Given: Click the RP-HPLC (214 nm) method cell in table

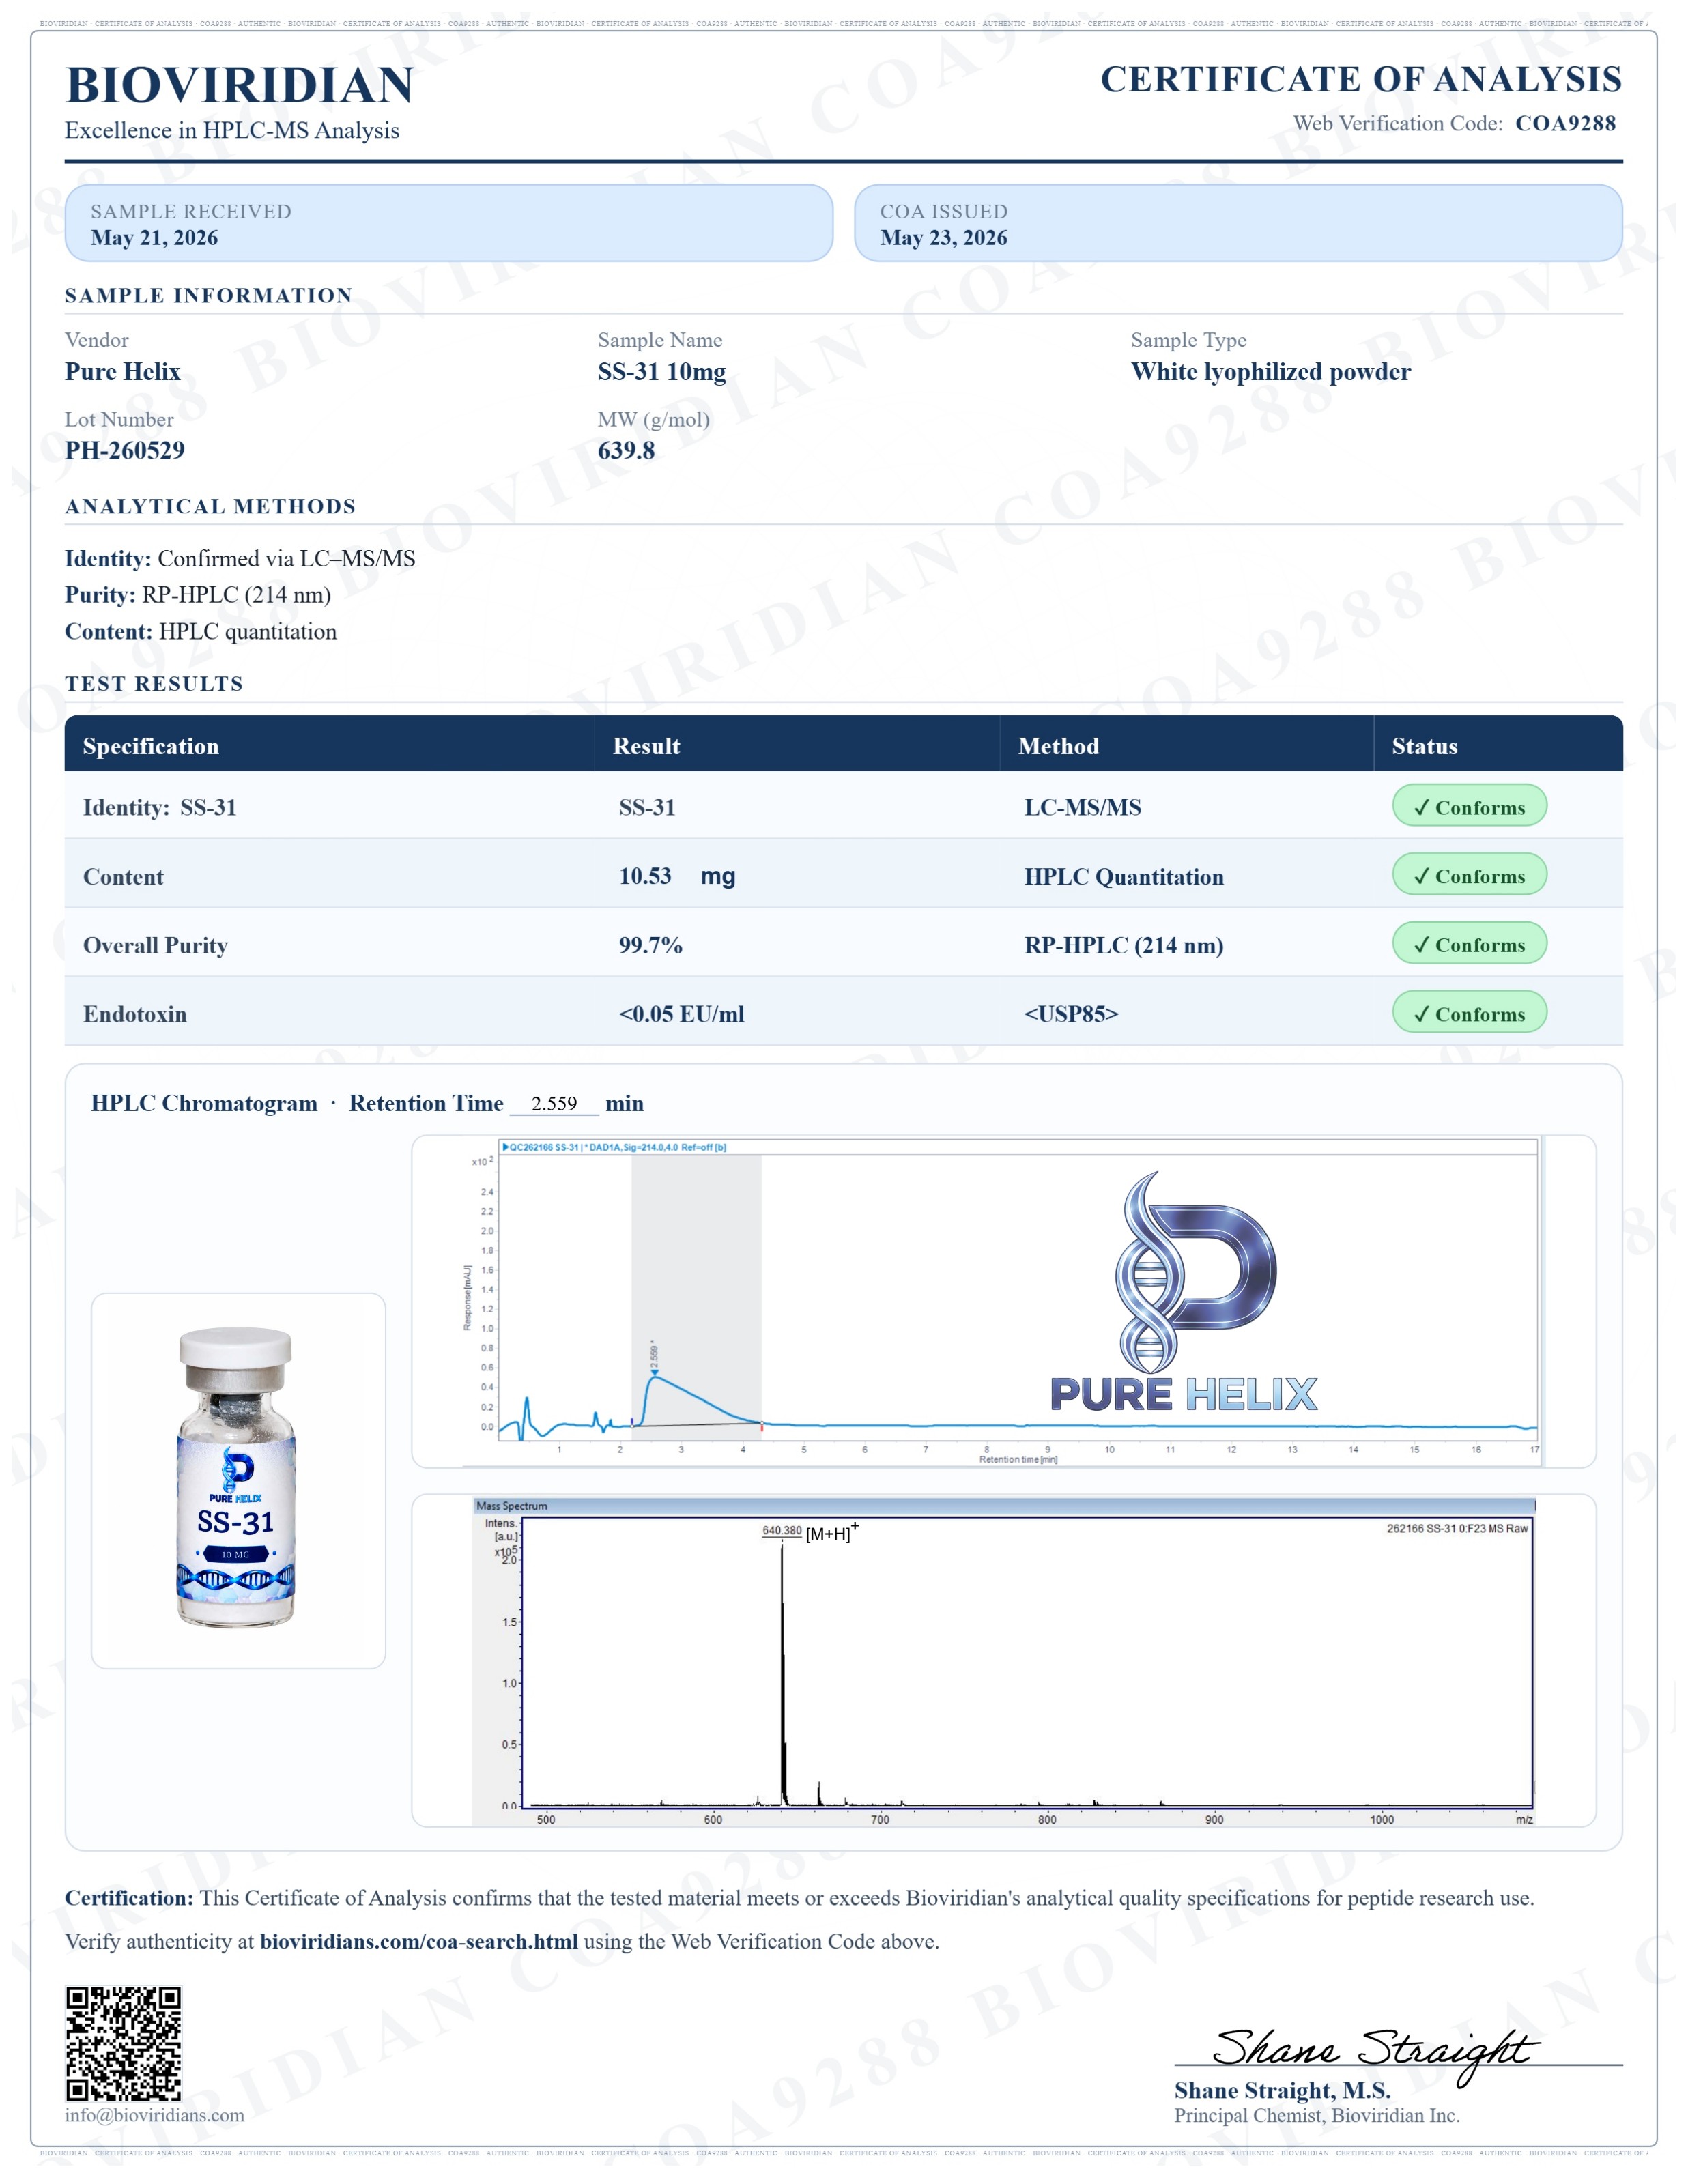Looking at the screenshot, I should click(1124, 945).
